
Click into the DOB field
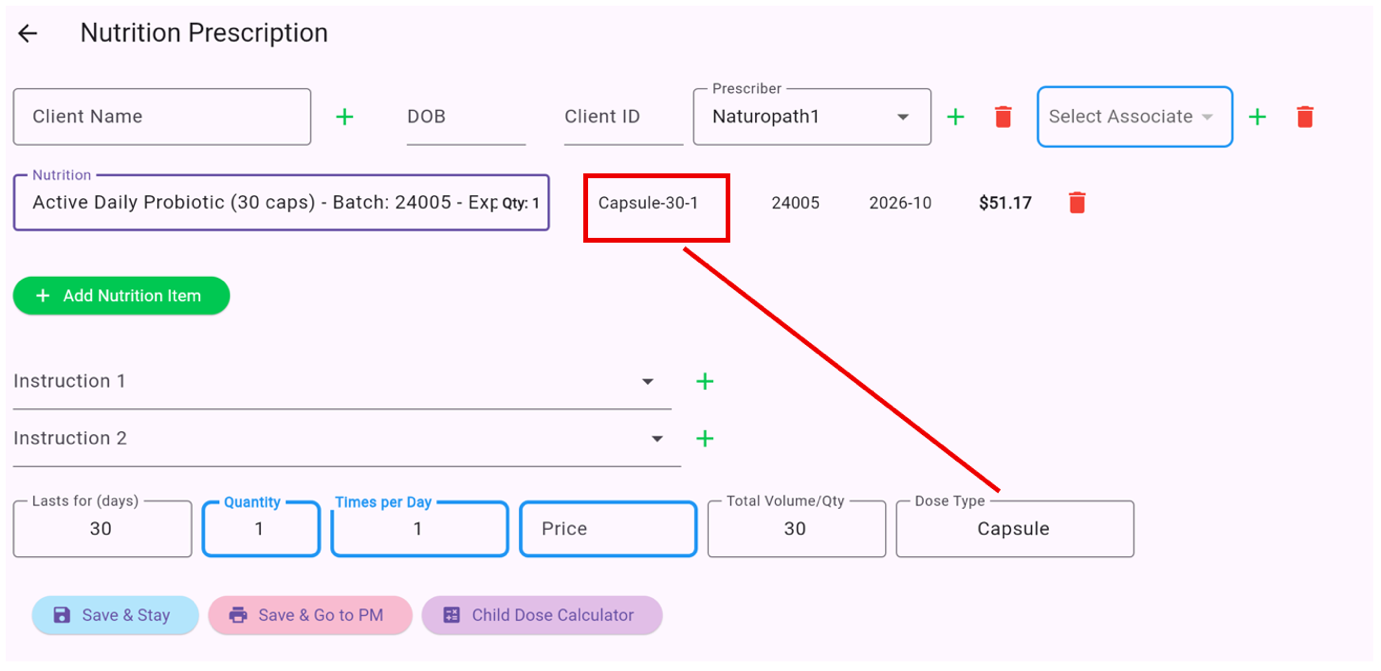click(x=466, y=117)
